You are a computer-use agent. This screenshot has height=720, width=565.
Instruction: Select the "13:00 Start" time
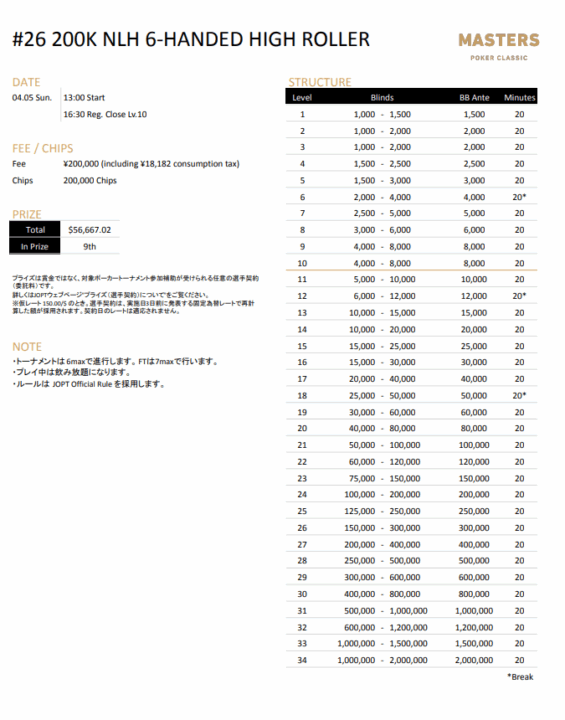84,98
